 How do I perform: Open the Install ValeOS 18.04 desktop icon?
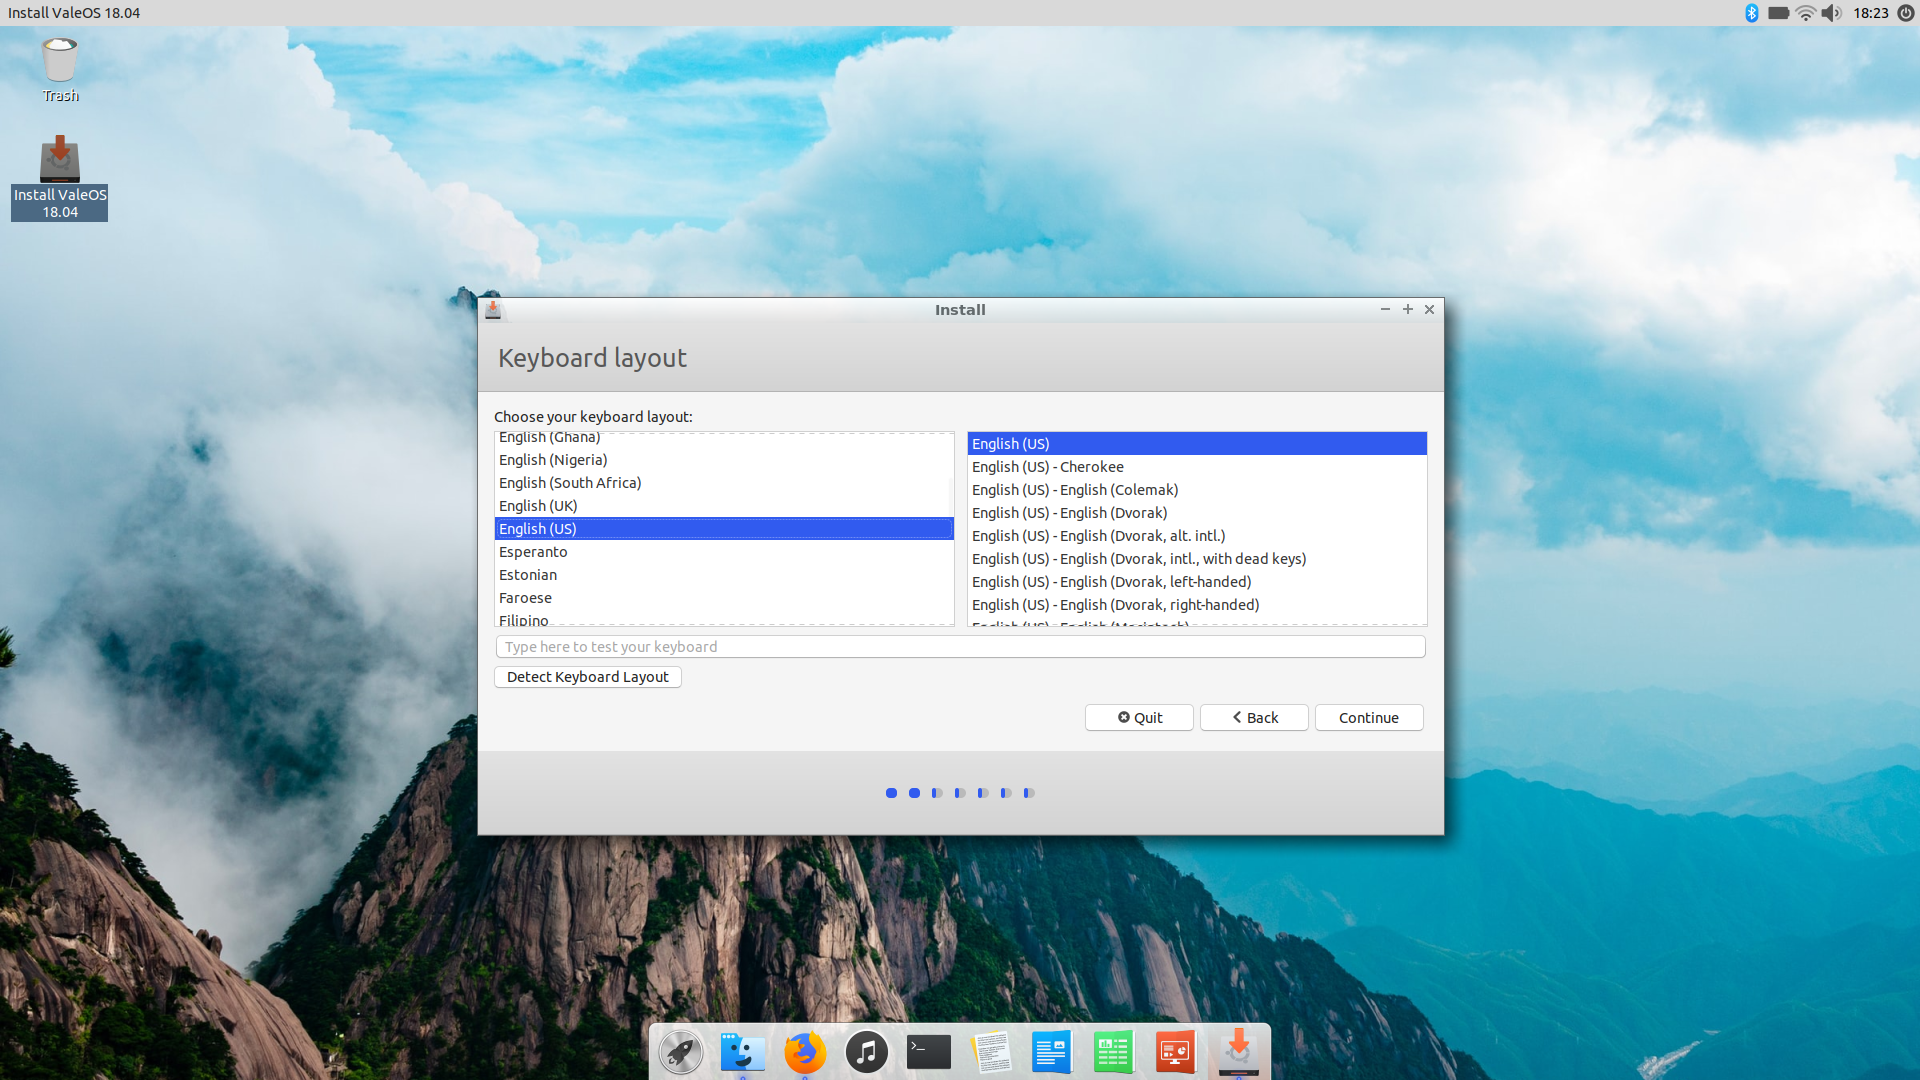pos(60,177)
